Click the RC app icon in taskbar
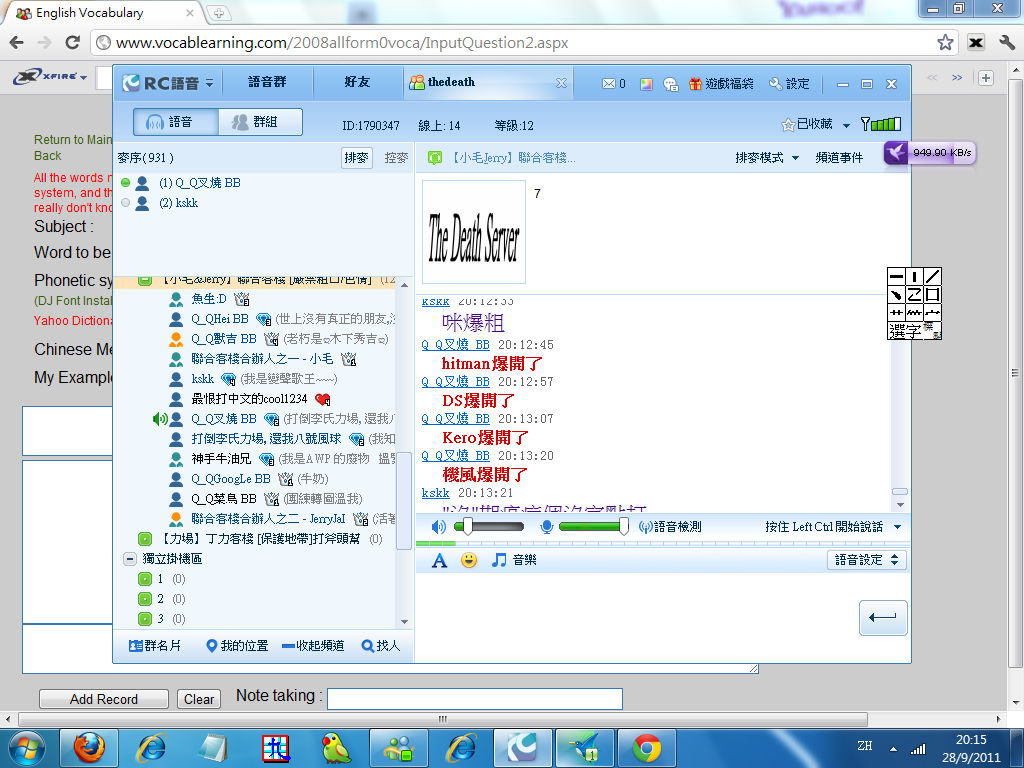1024x768 pixels. click(522, 748)
